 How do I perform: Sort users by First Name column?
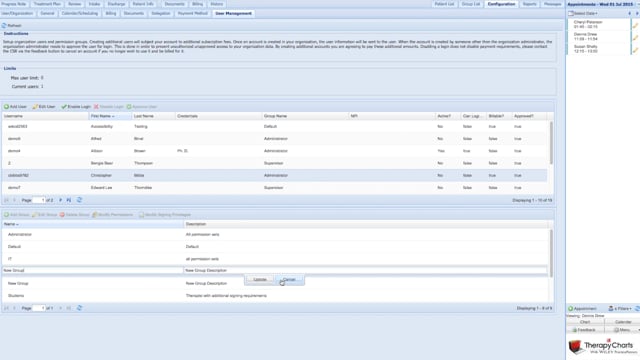(110, 116)
